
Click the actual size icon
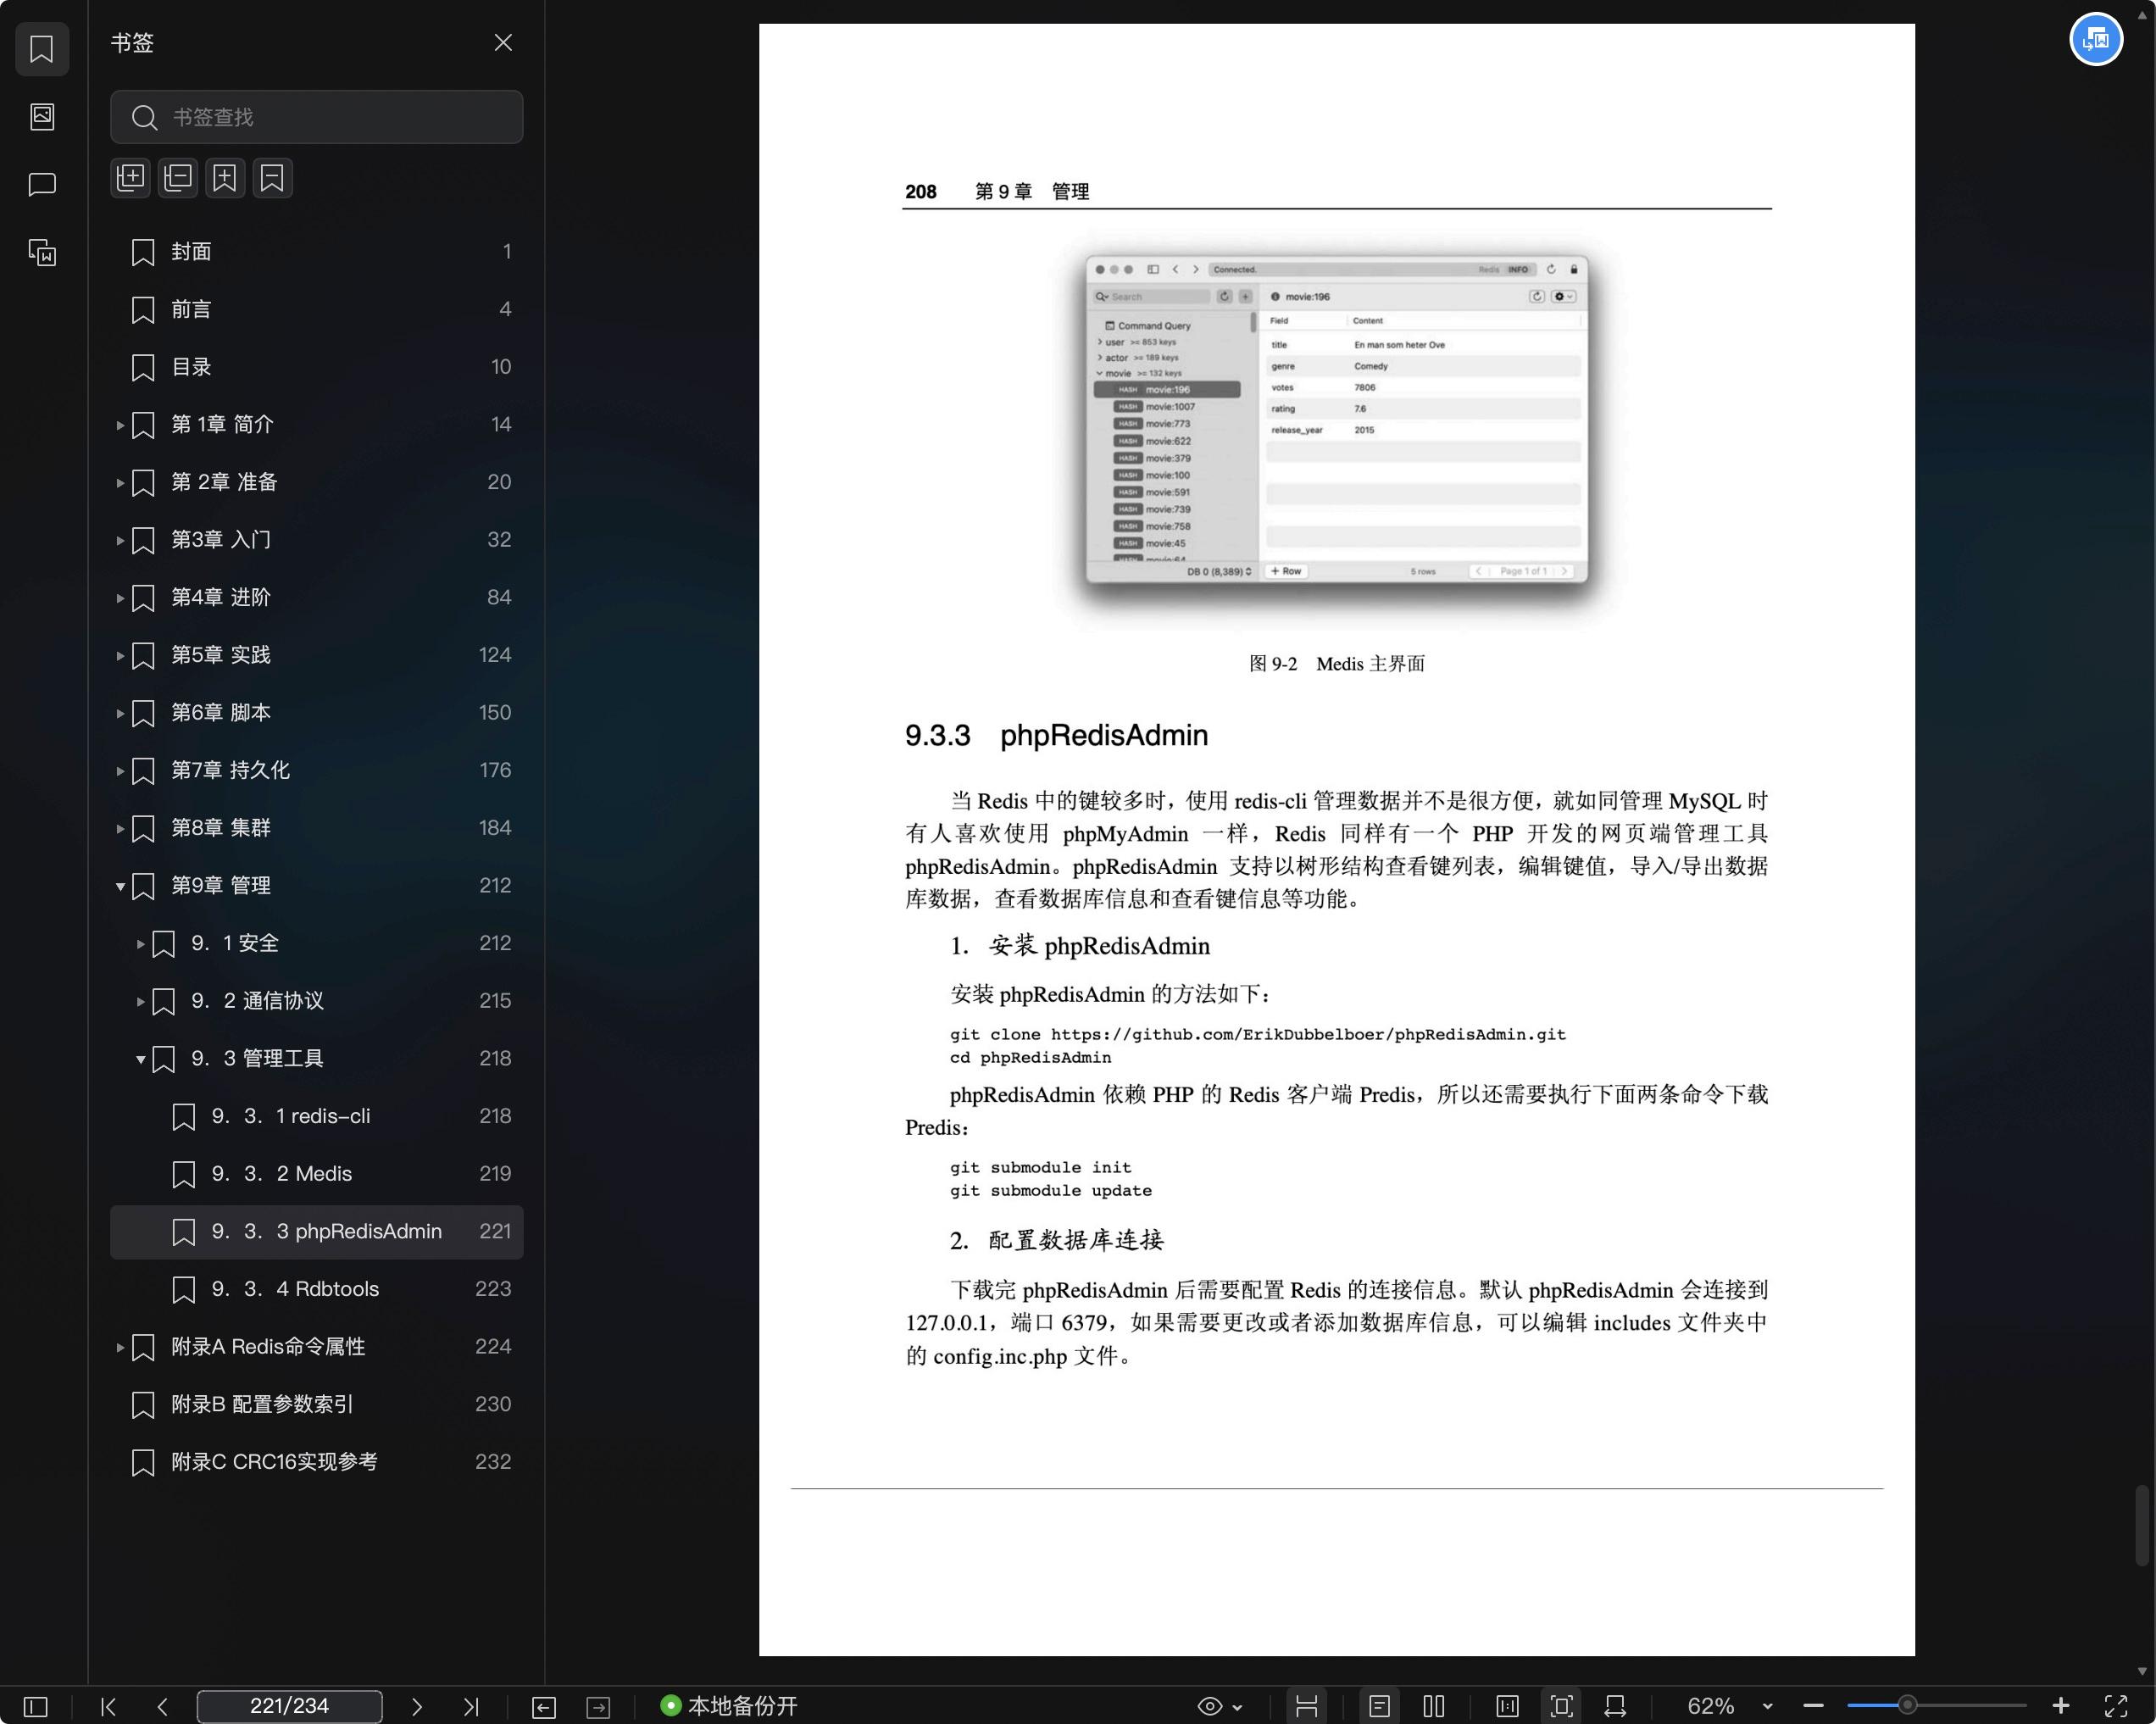coord(1507,1706)
